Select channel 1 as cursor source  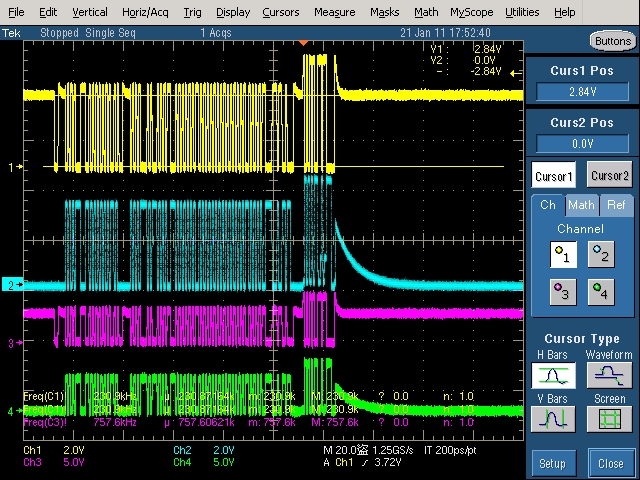(563, 254)
